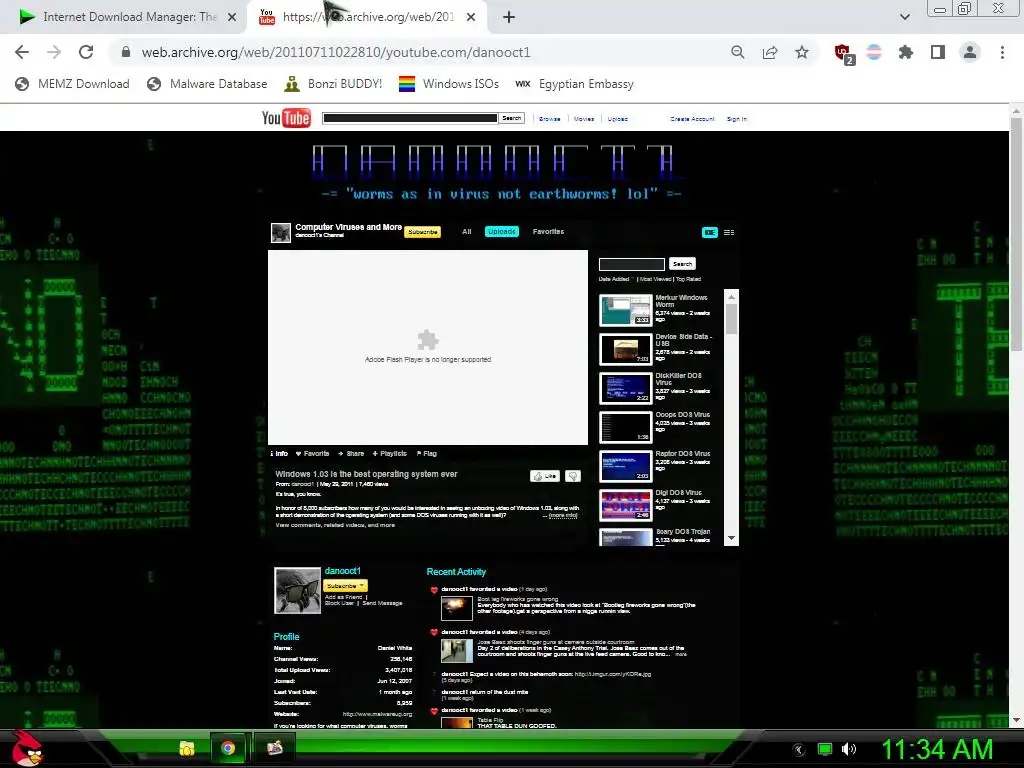Open the Chrome profile avatar

pos(970,52)
